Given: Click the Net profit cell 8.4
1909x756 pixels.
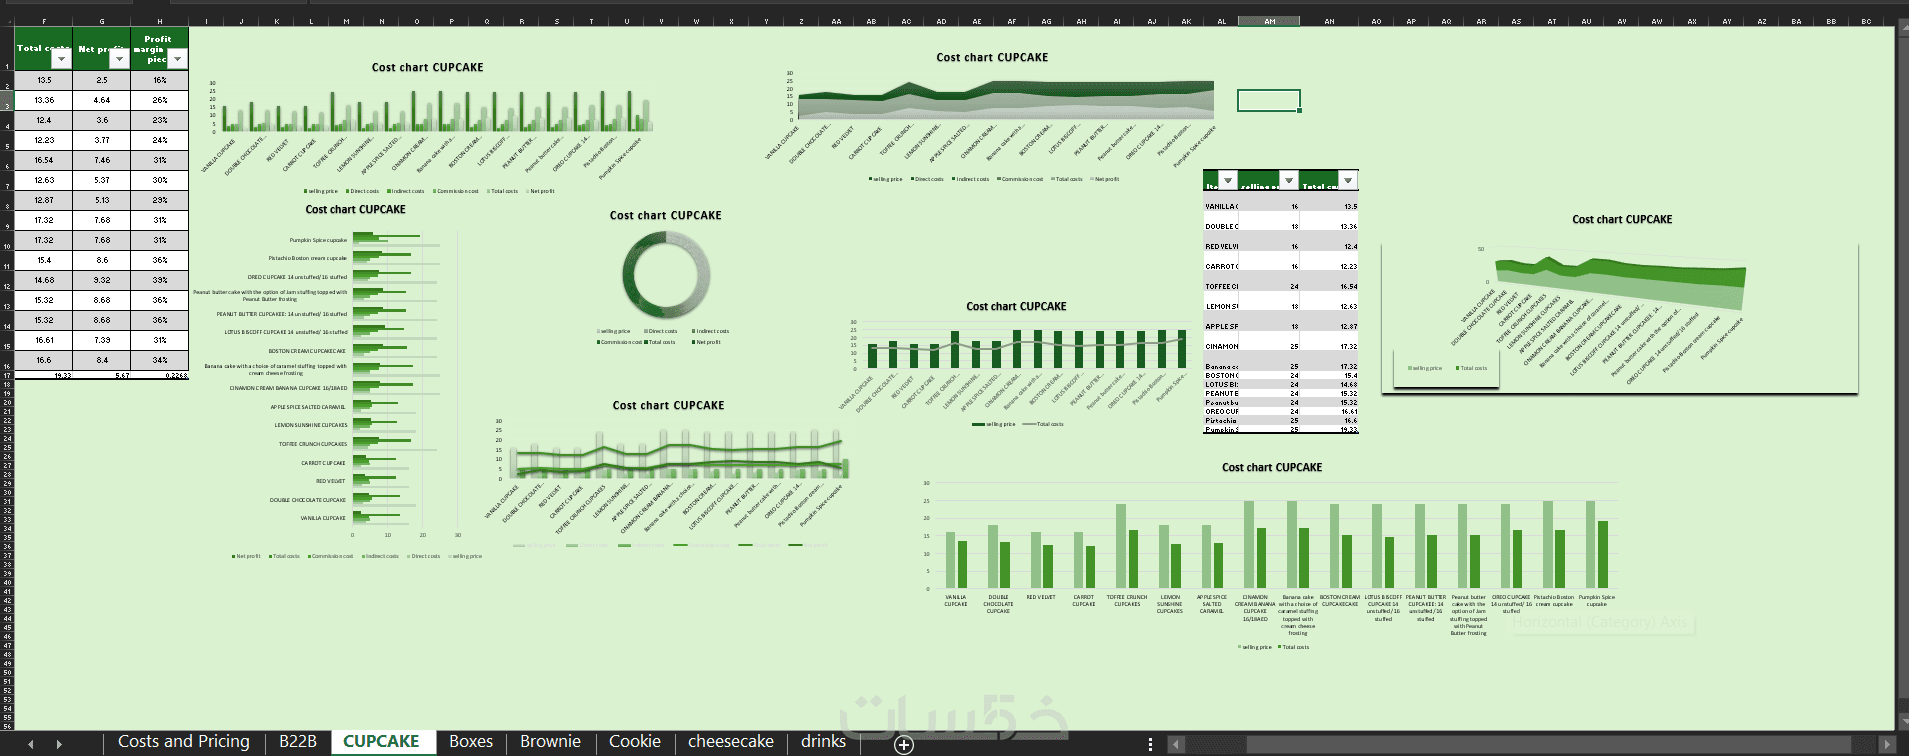Looking at the screenshot, I should 102,360.
